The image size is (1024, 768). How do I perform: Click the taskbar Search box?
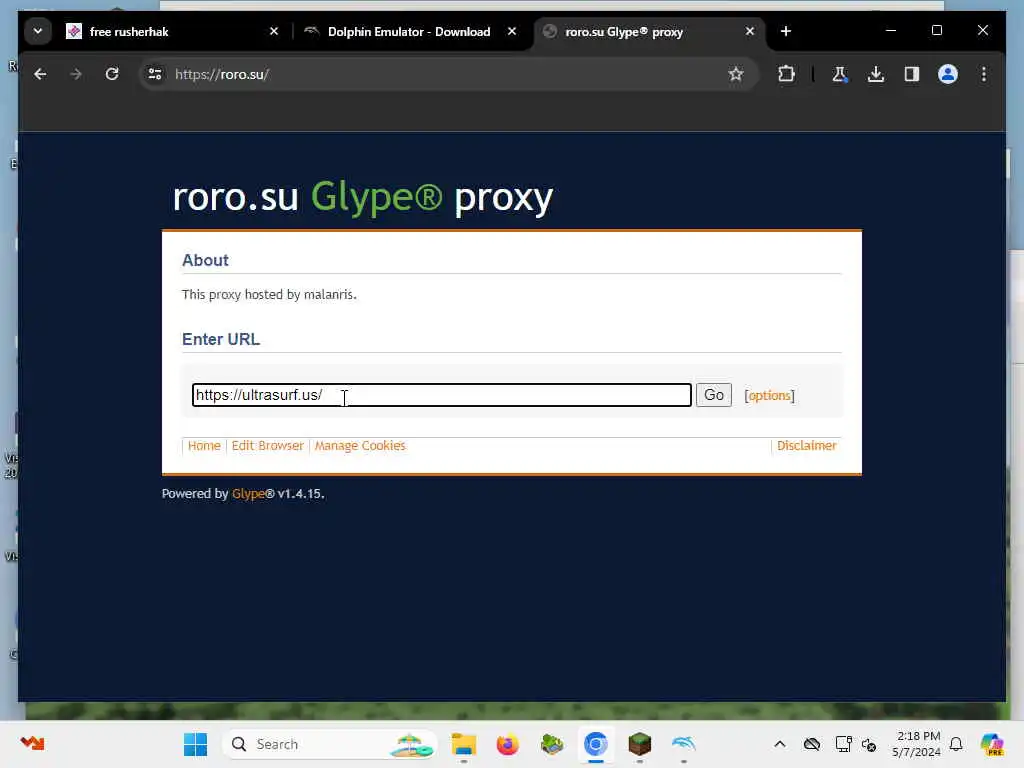click(x=330, y=744)
